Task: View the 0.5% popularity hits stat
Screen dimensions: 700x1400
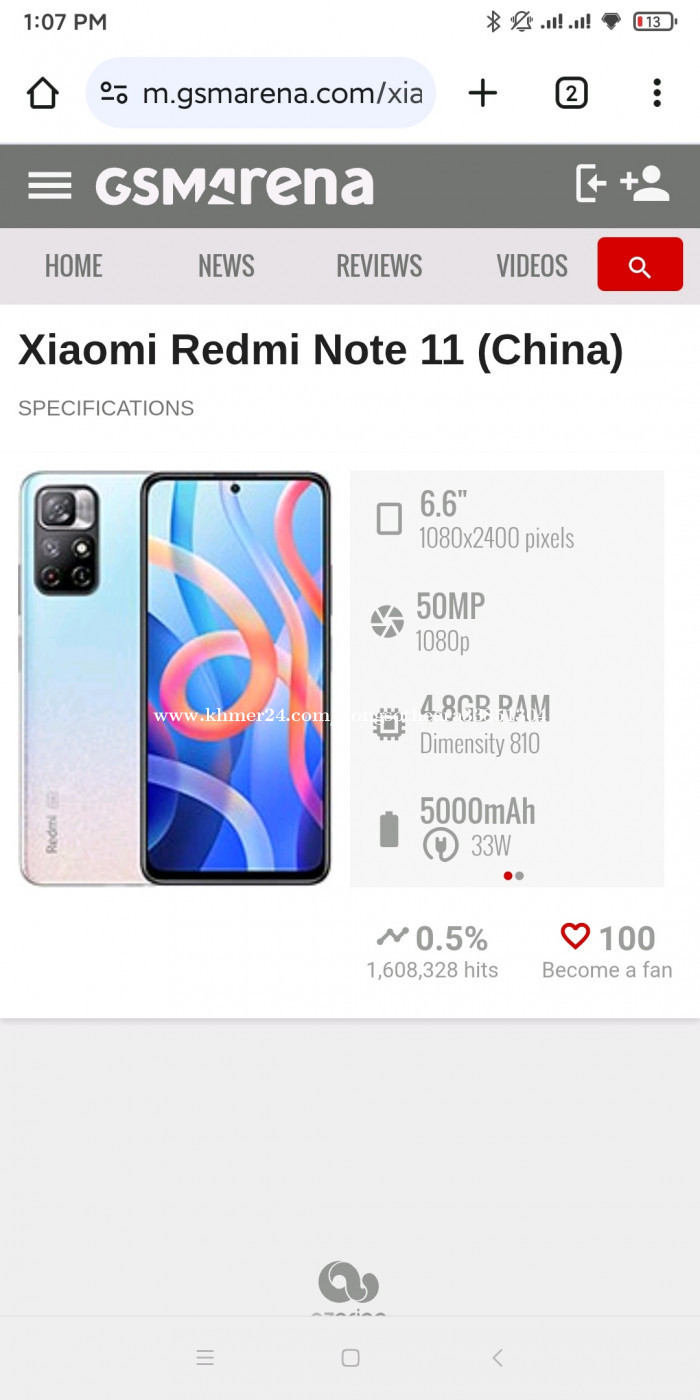Action: [x=432, y=951]
